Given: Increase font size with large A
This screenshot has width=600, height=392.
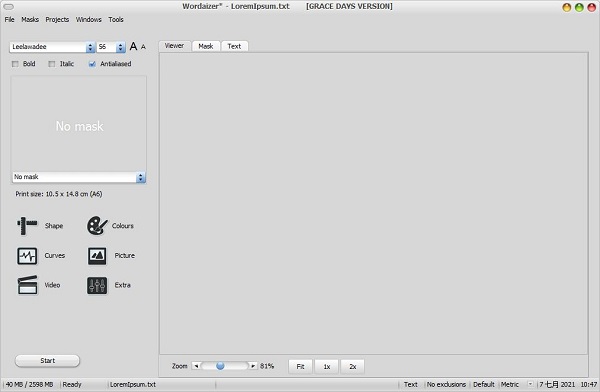Looking at the screenshot, I should click(x=133, y=46).
